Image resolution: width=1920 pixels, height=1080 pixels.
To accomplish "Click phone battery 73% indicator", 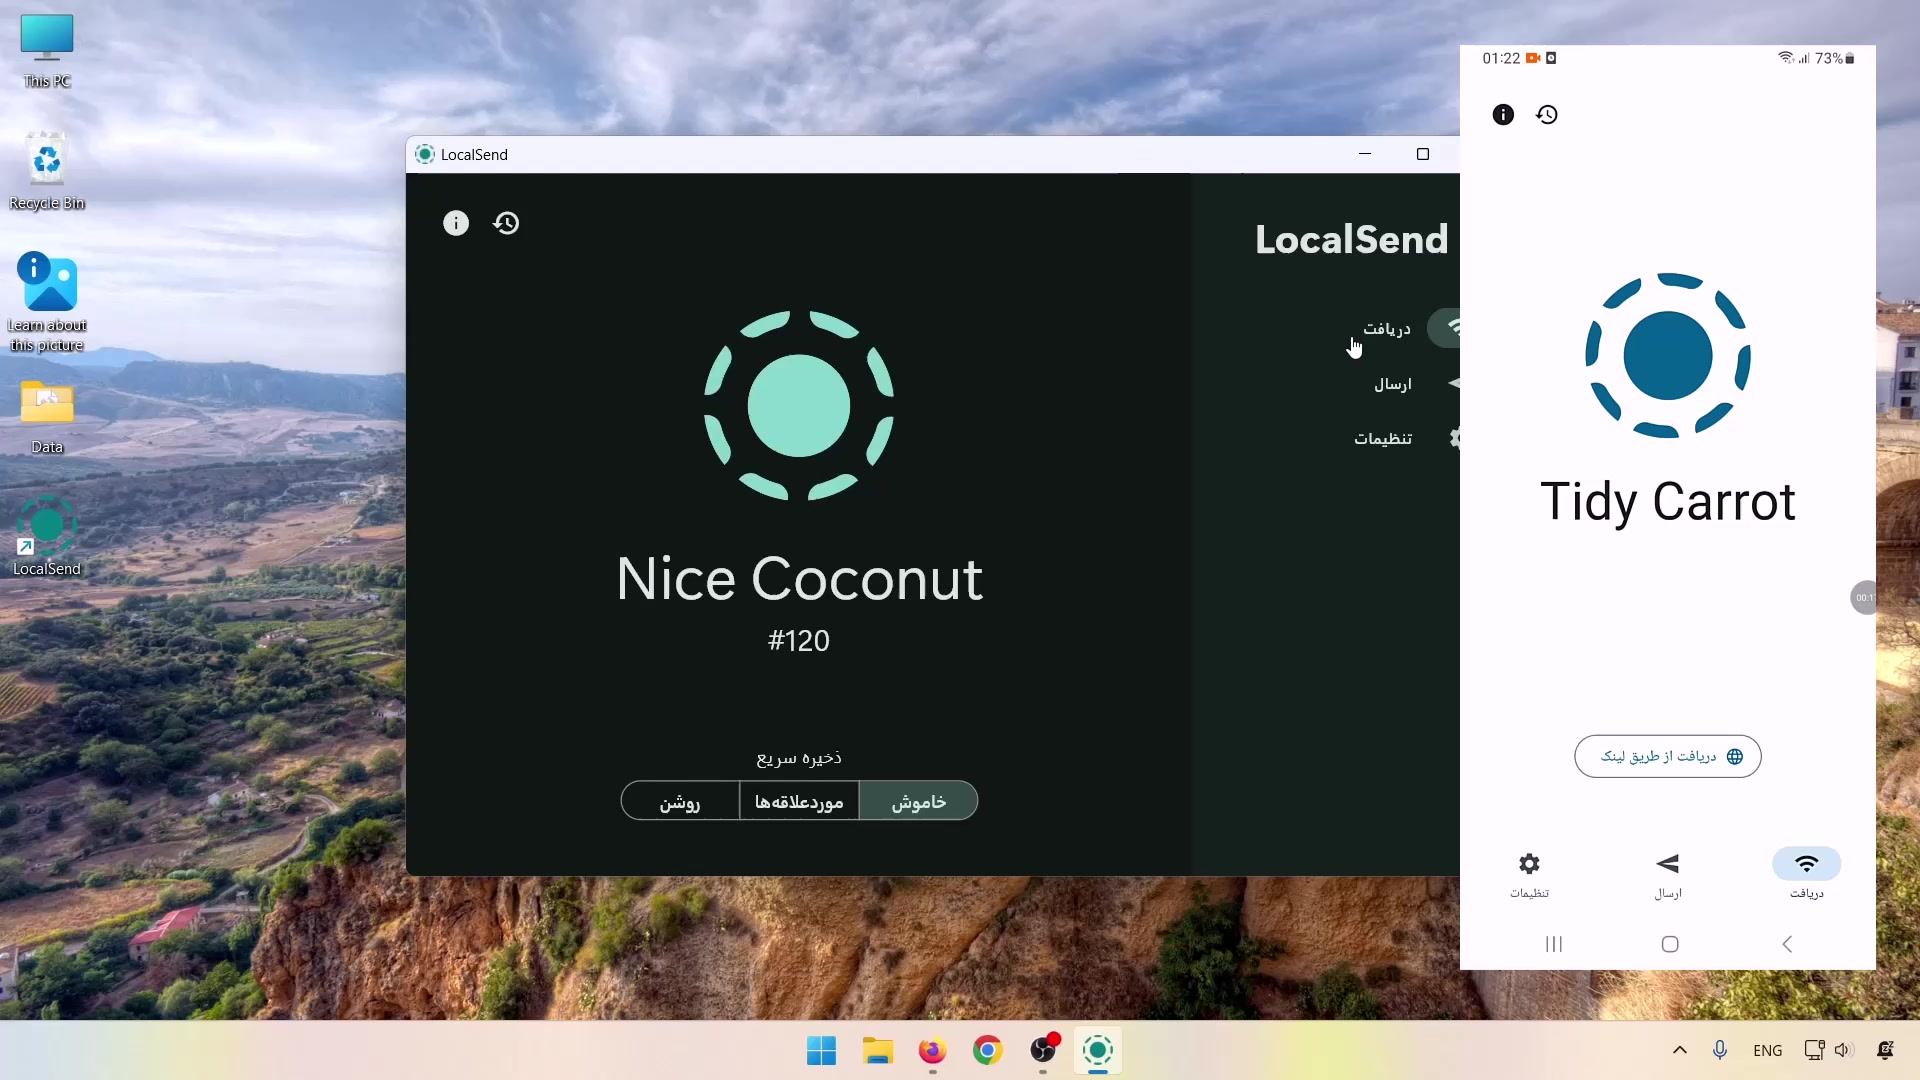I will 1835,58.
